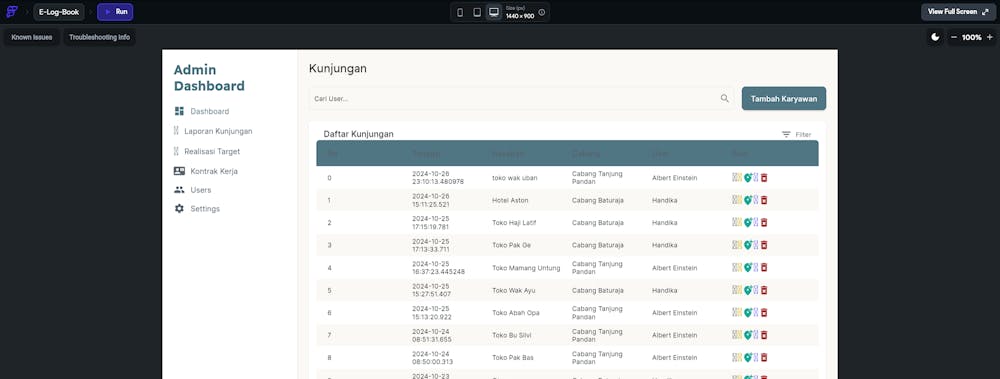Click the Daftar Kunjungan table title
1000x379 pixels.
pyautogui.click(x=358, y=134)
